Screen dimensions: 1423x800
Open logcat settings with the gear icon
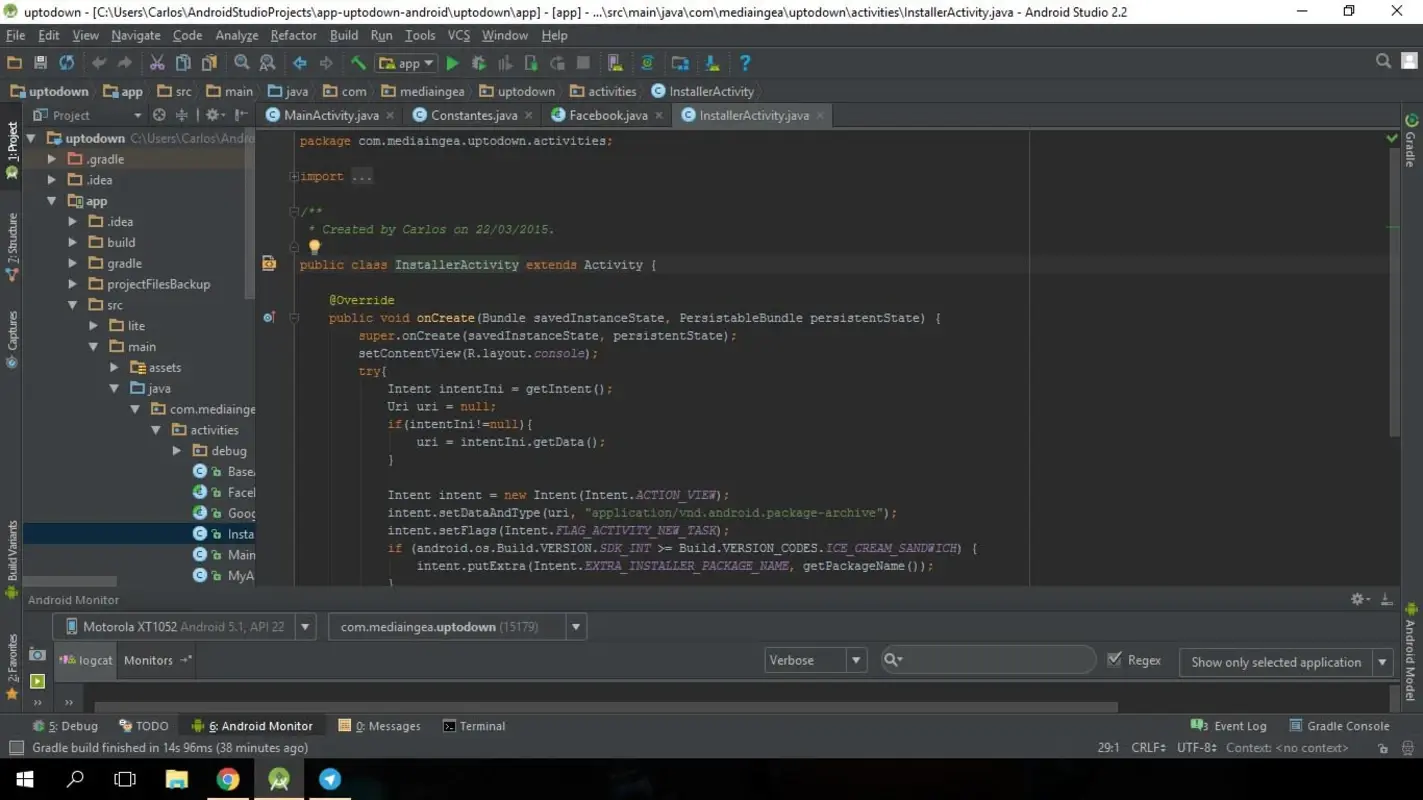point(1357,598)
